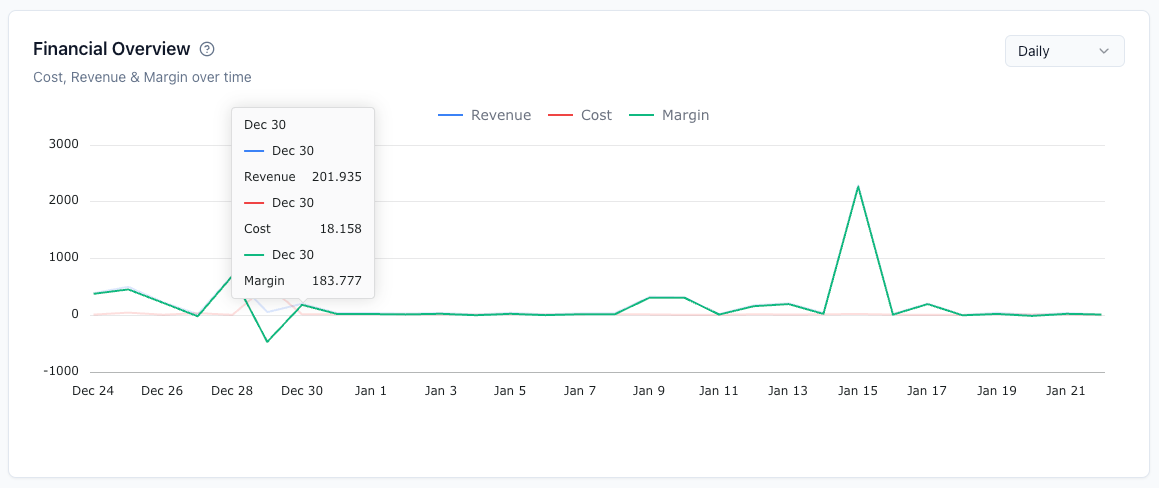Click the Revenue value 201.935 in tooltip
The image size is (1159, 488).
pos(341,177)
